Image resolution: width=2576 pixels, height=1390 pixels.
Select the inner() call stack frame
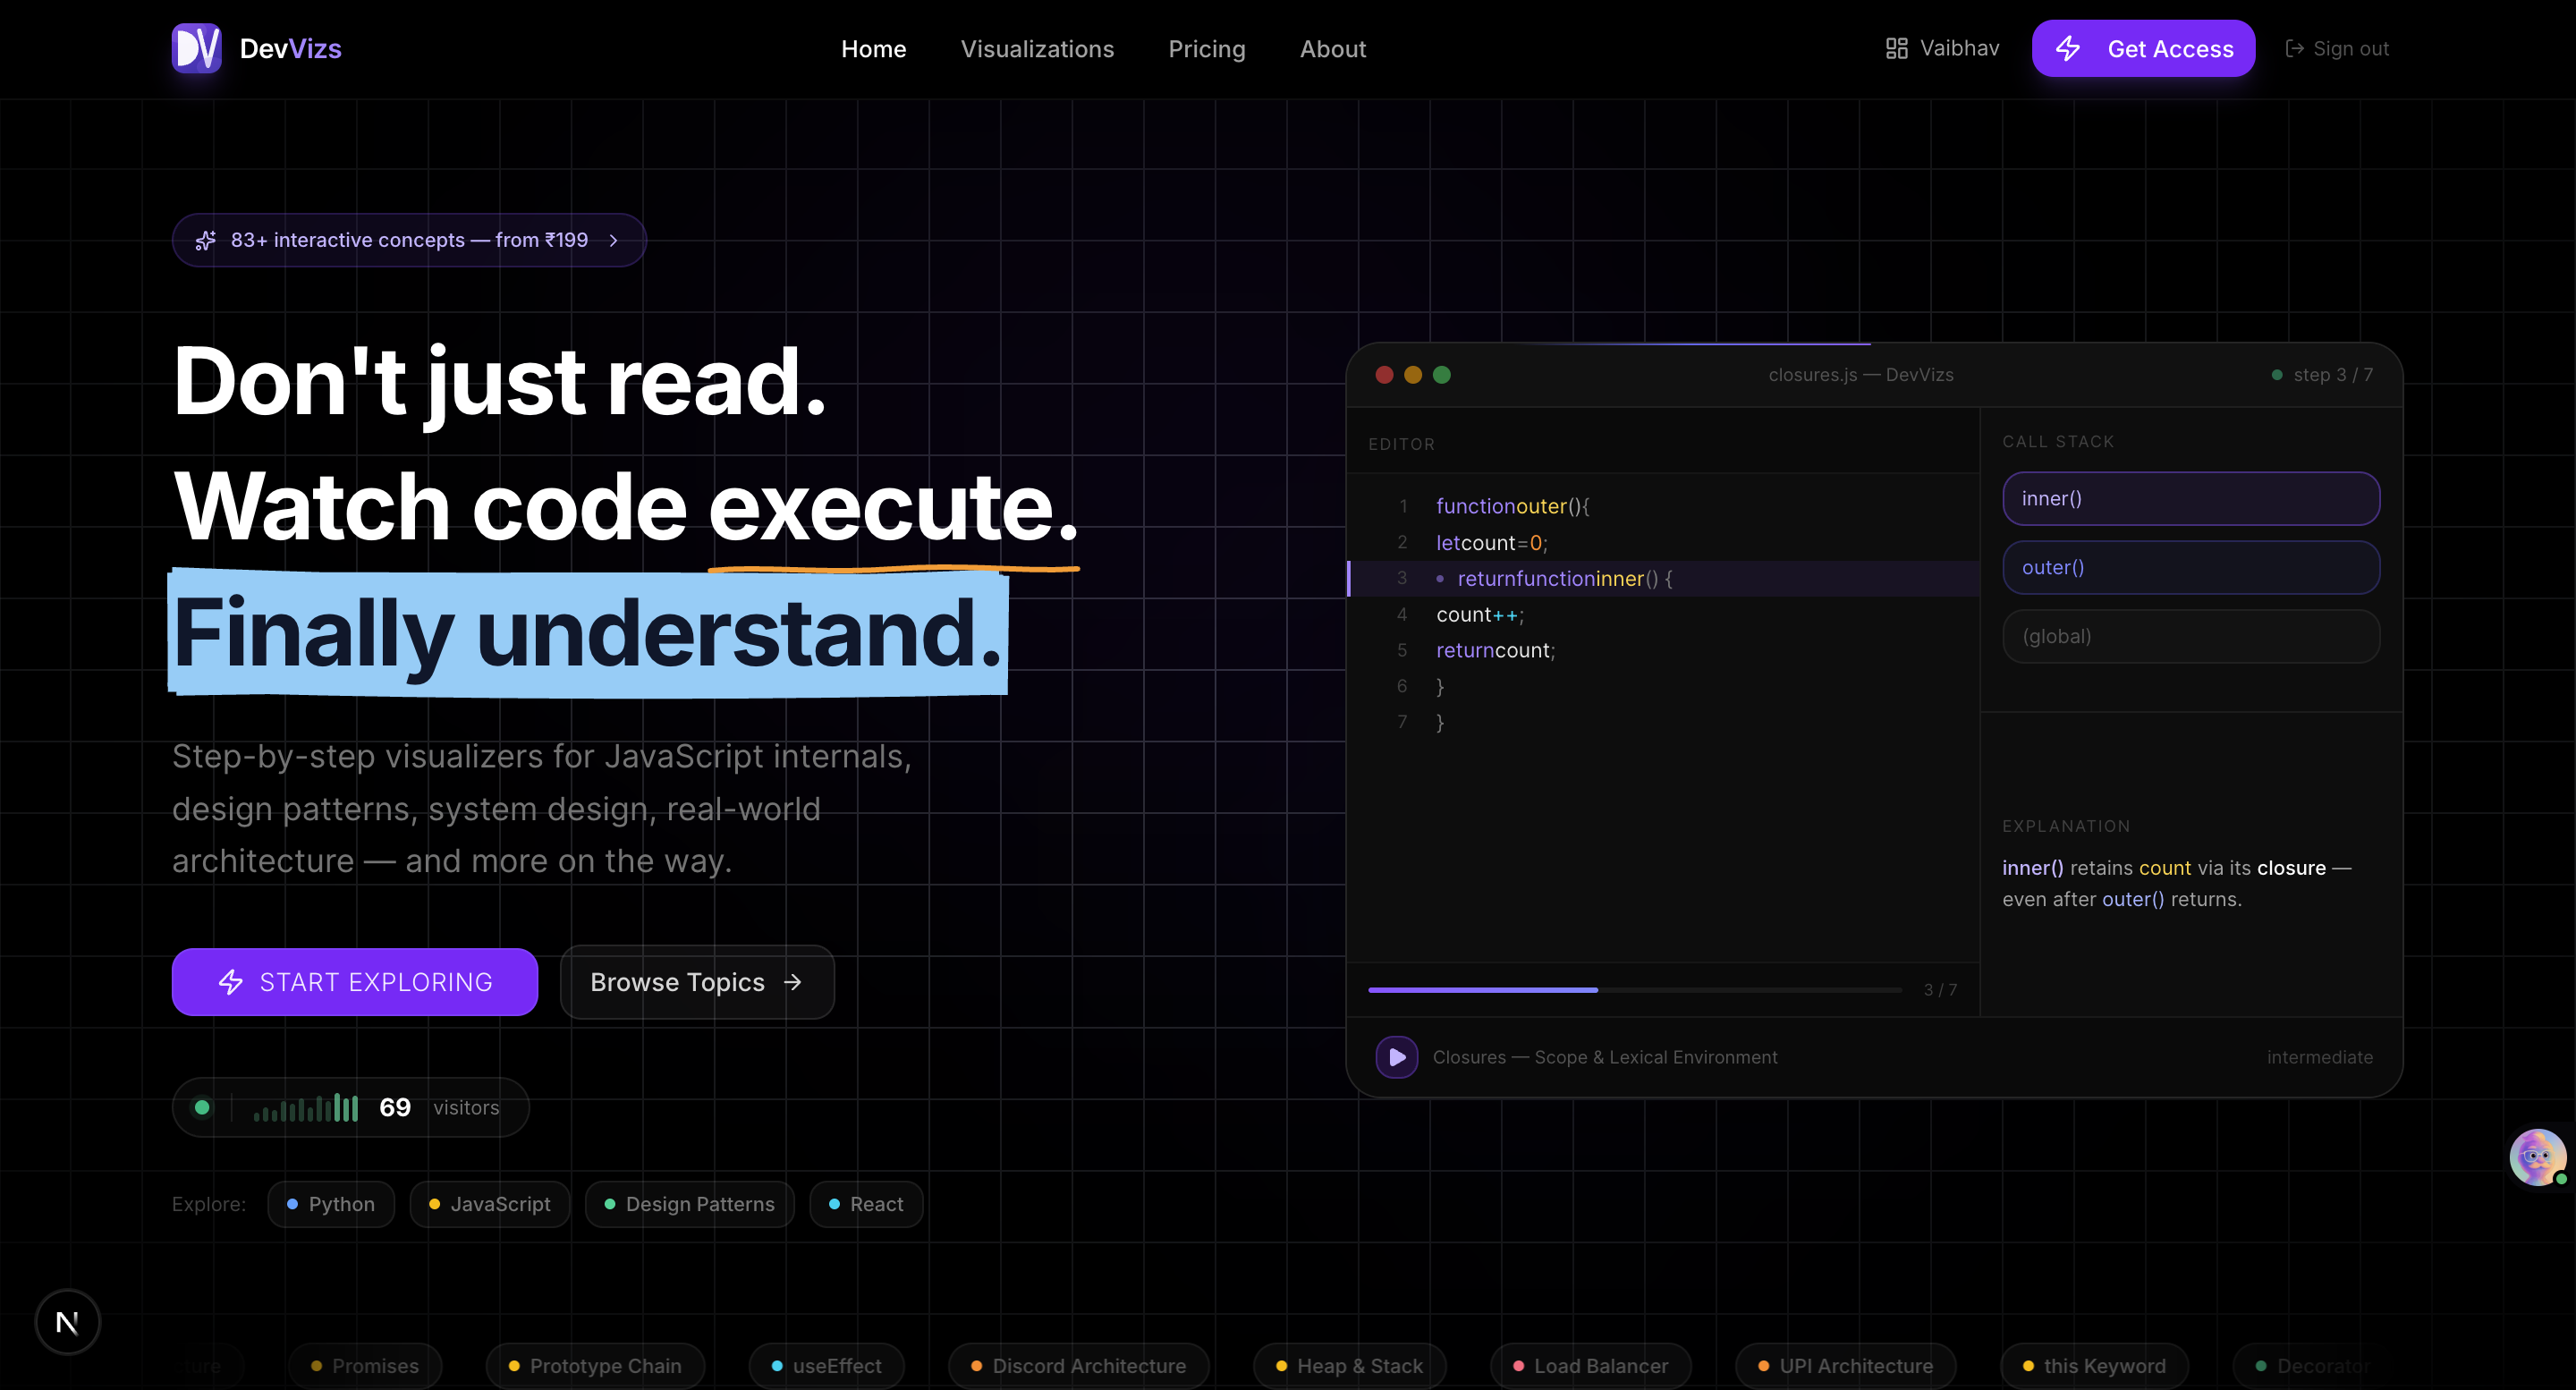pyautogui.click(x=2190, y=498)
